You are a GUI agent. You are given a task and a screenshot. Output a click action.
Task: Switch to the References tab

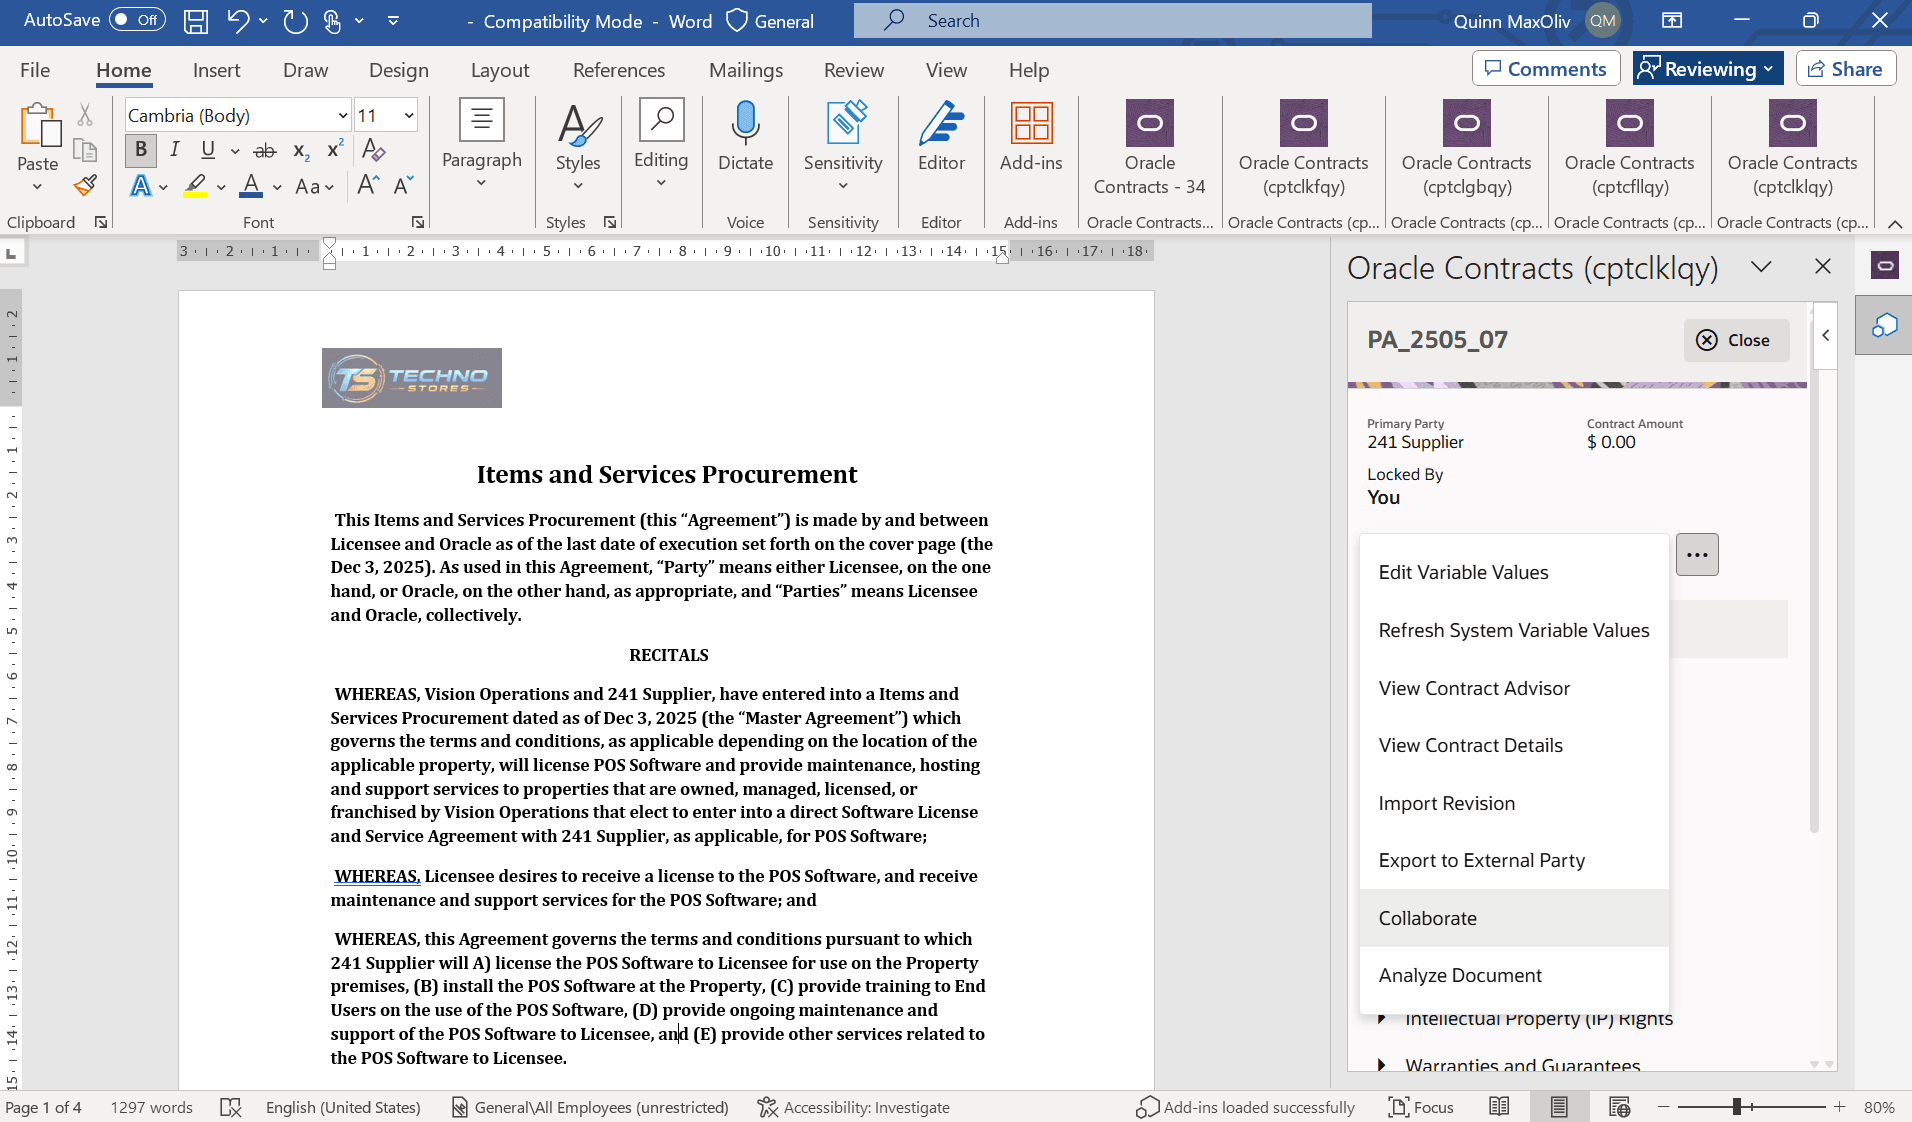(619, 70)
